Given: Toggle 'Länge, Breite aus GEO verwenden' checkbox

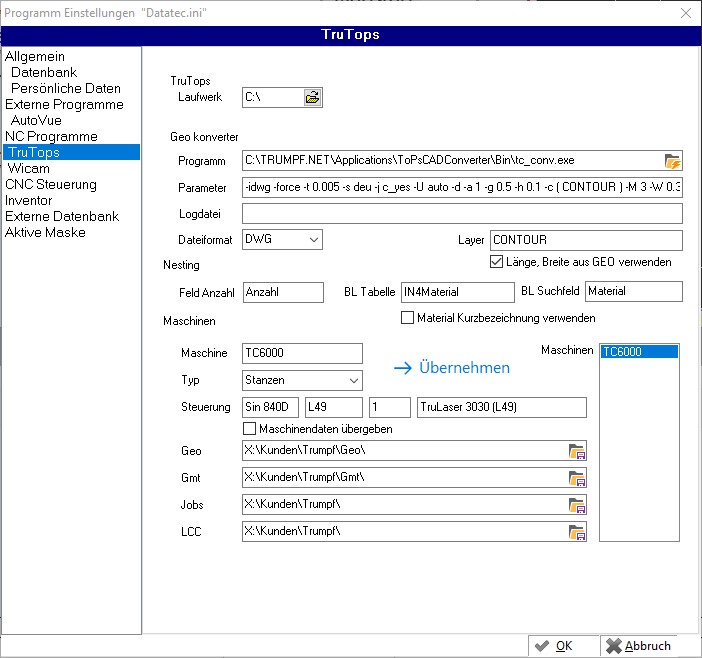Looking at the screenshot, I should [x=496, y=262].
